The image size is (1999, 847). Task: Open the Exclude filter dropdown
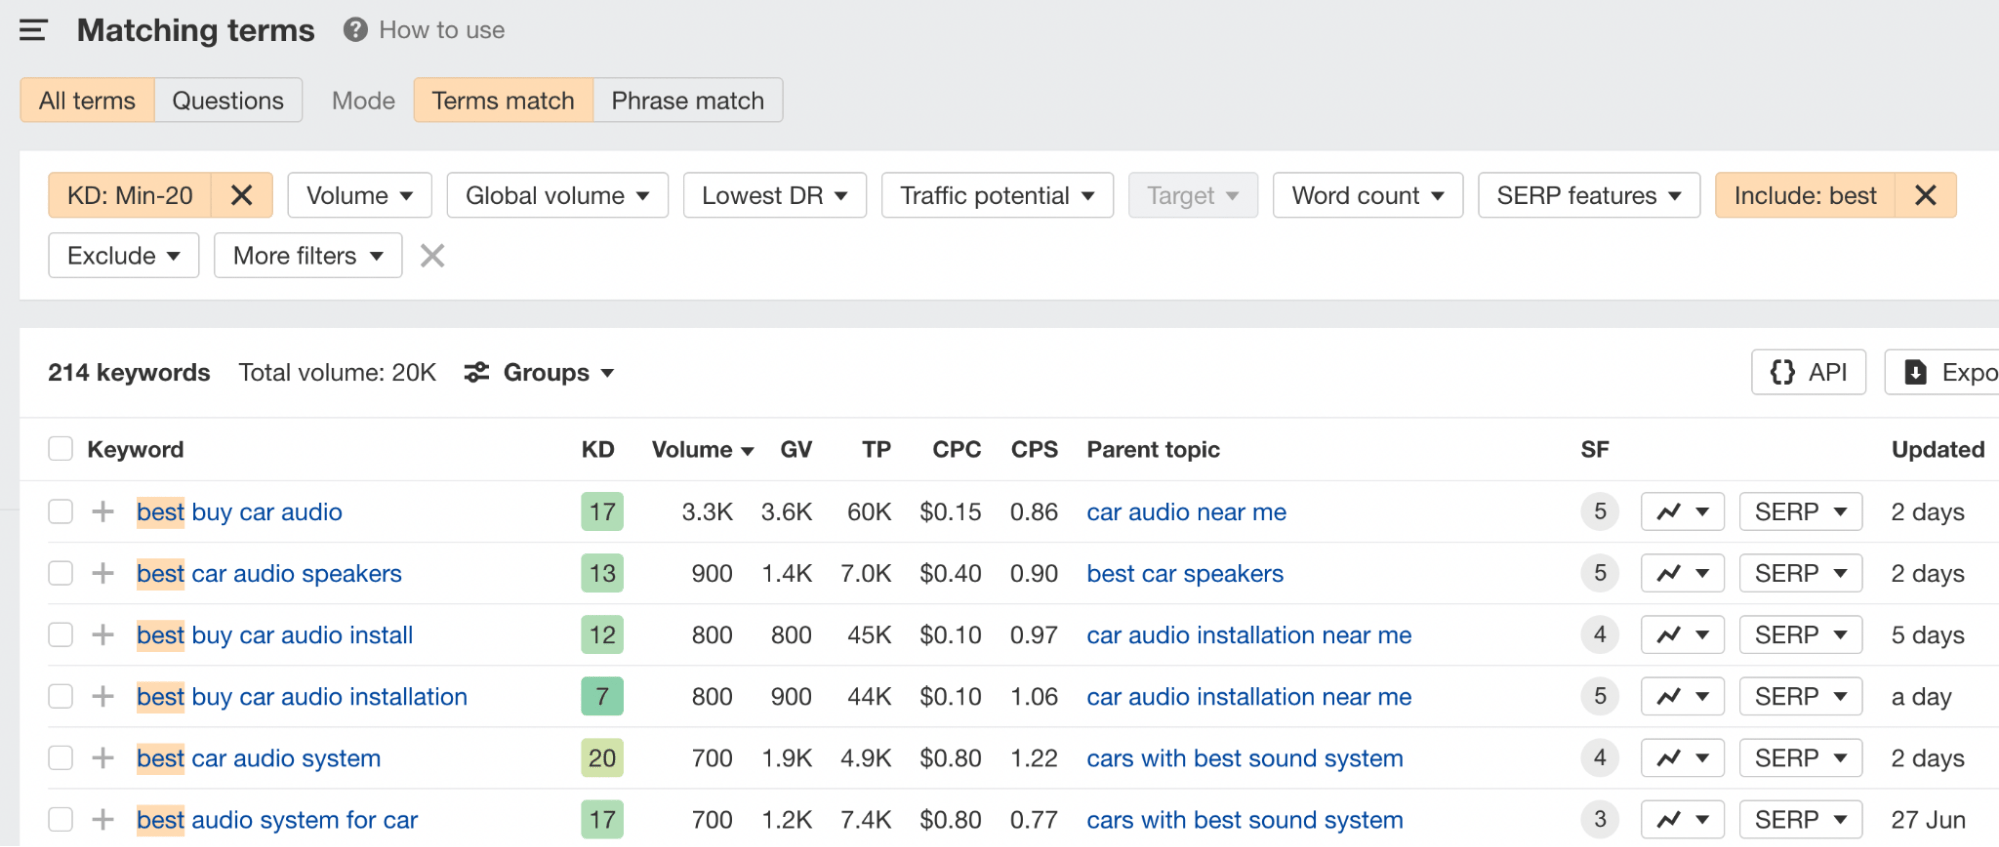[124, 256]
